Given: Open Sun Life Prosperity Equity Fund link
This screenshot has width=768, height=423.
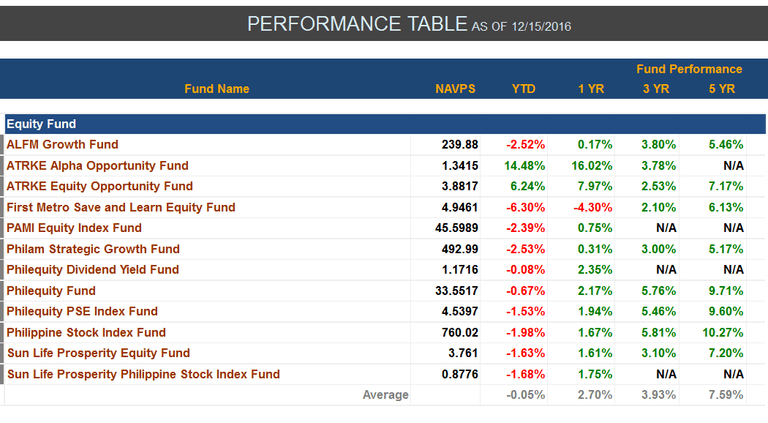Looking at the screenshot, I should click(x=98, y=353).
